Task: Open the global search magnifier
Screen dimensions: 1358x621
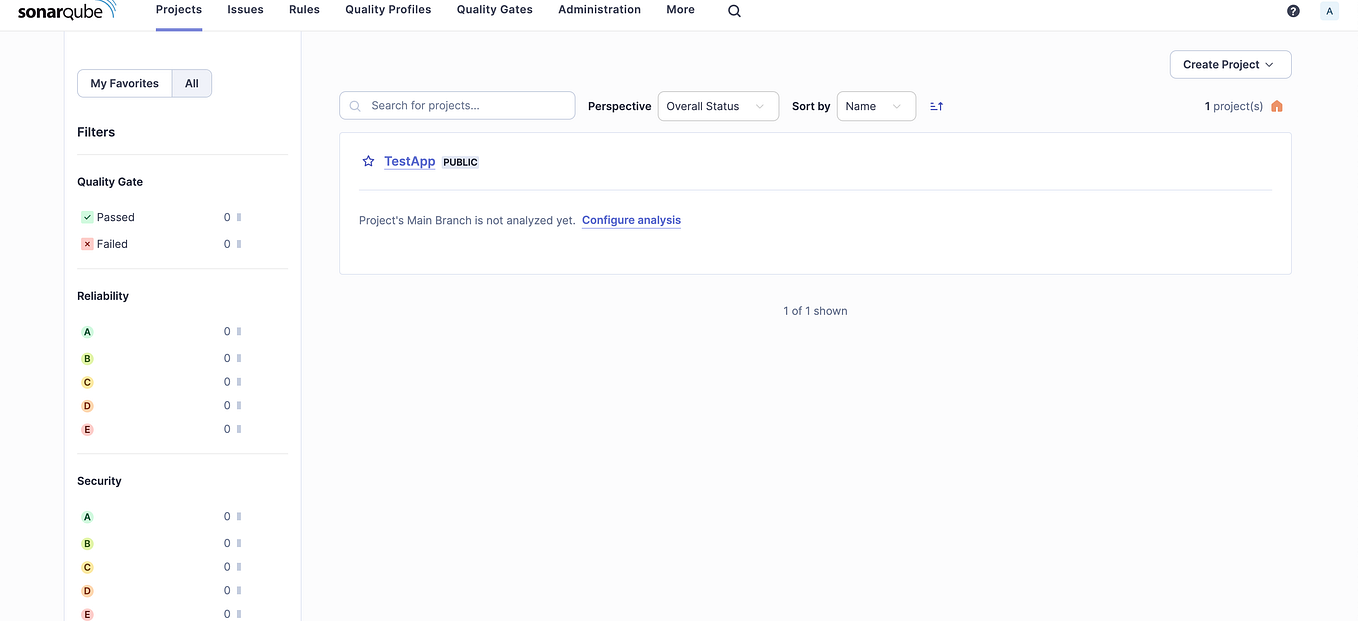Action: point(734,10)
